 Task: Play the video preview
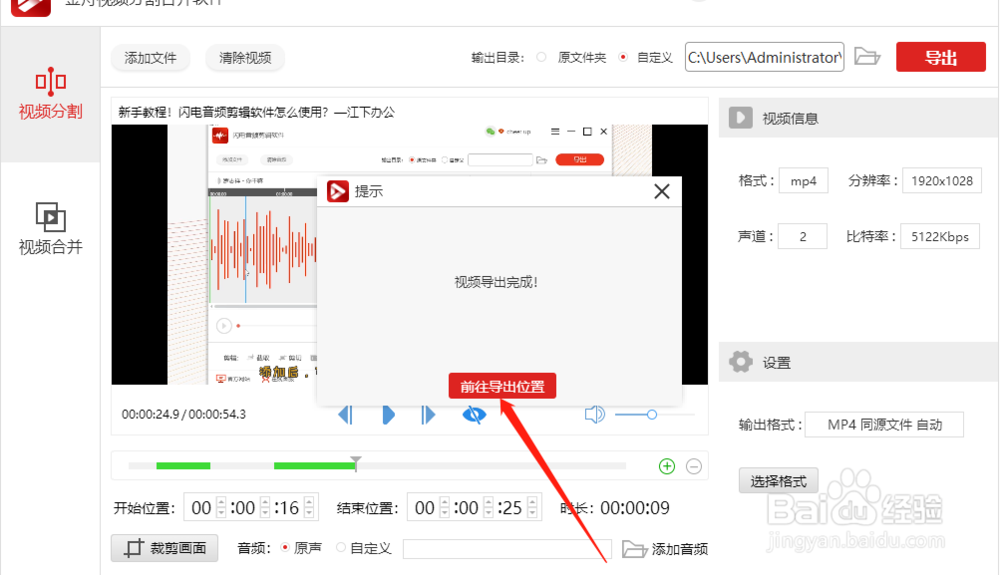[x=388, y=415]
